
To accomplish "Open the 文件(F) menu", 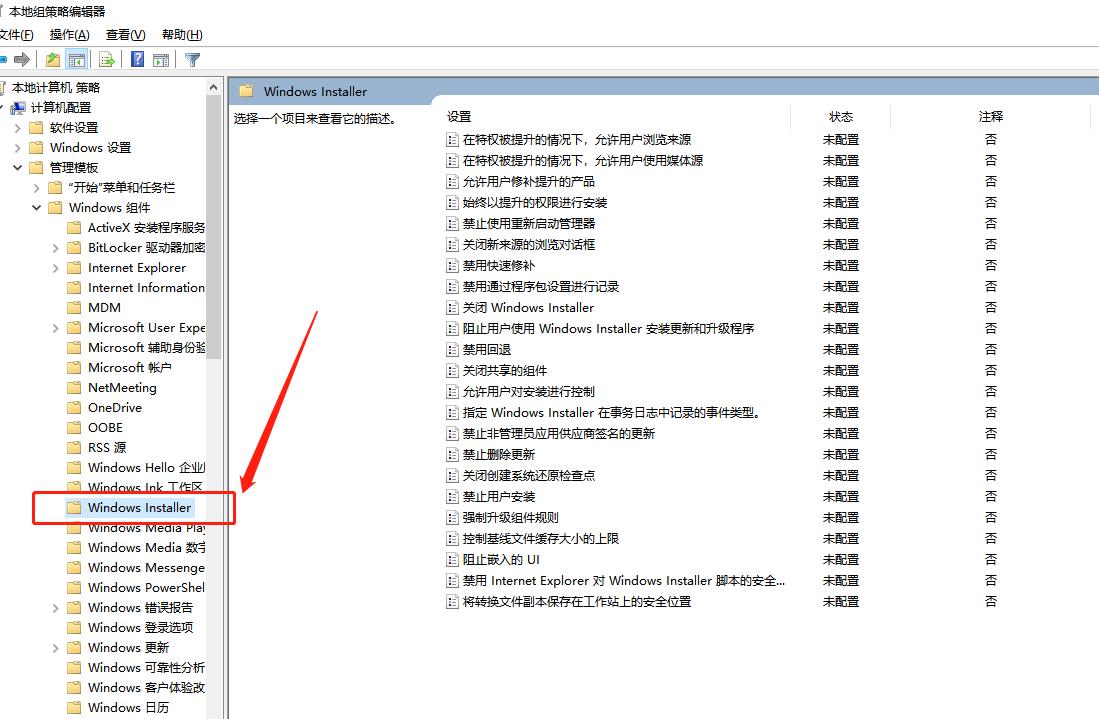I will click(x=16, y=34).
